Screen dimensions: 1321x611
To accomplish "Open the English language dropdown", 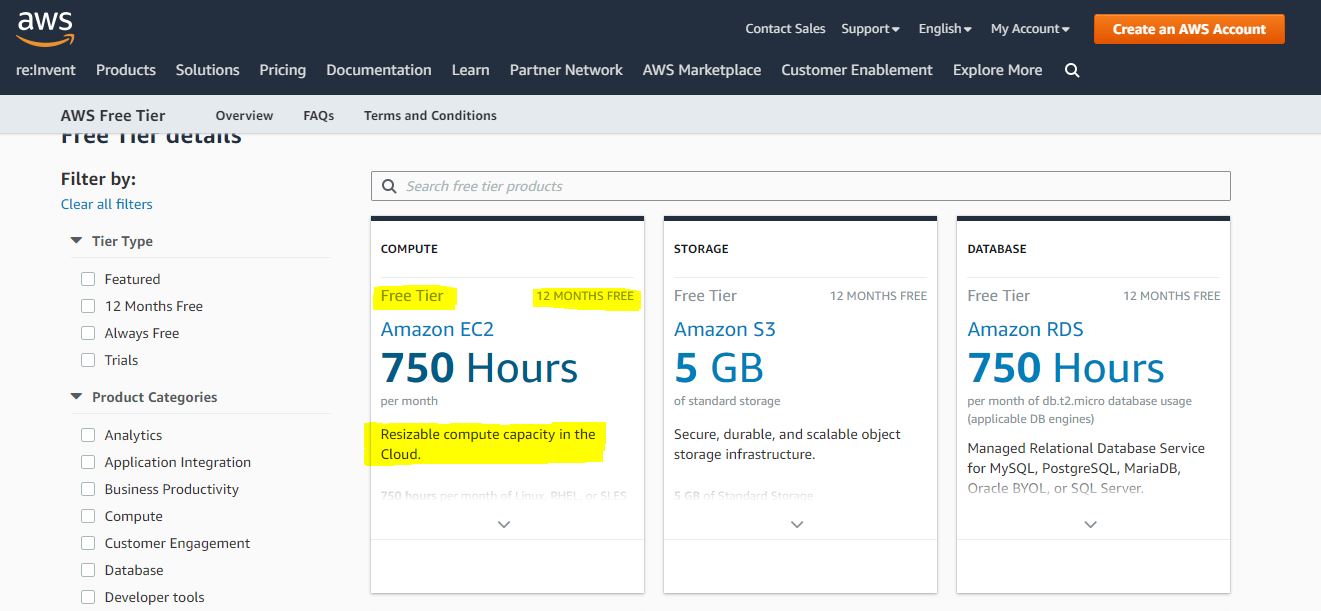I will [945, 29].
